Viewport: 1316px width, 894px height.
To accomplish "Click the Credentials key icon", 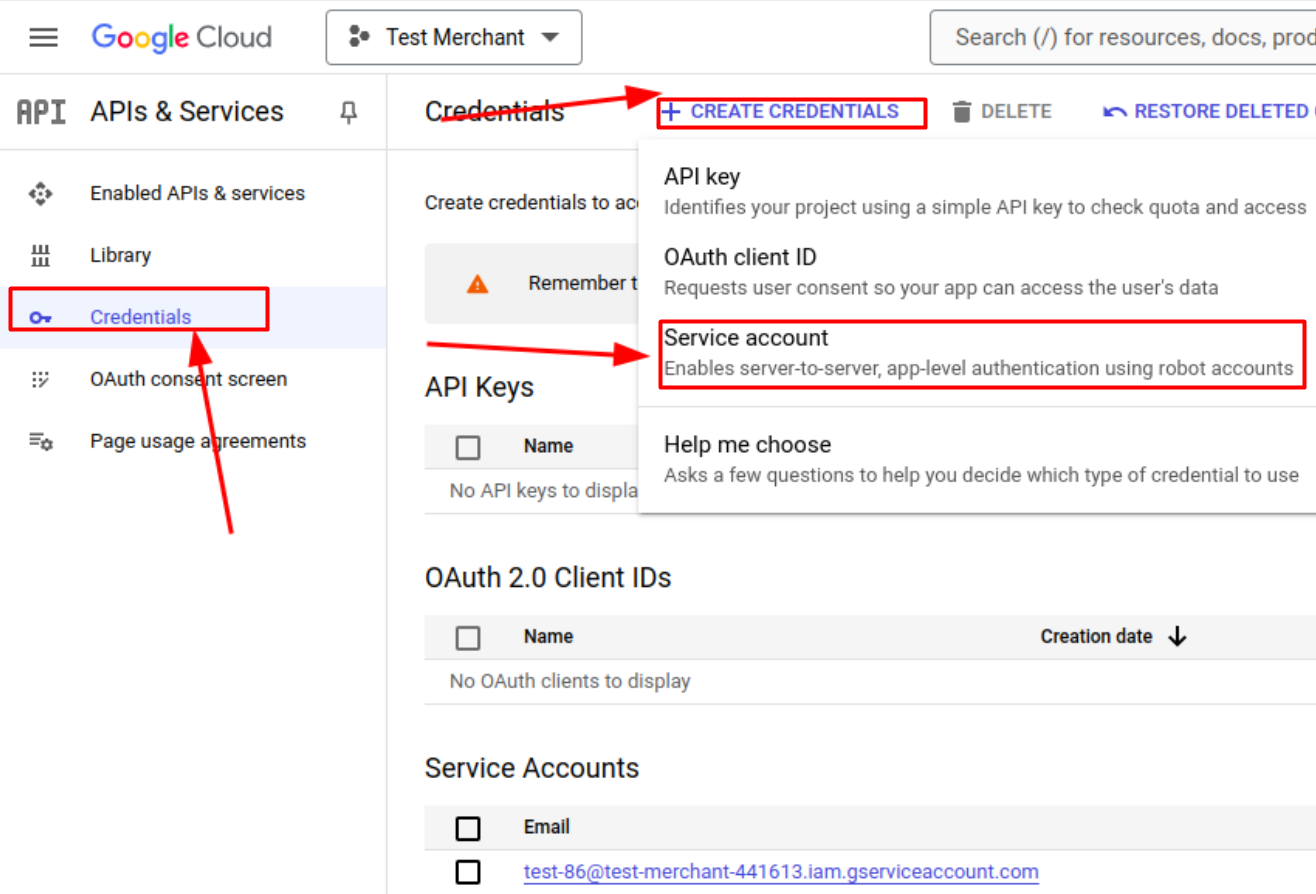I will pyautogui.click(x=40, y=318).
